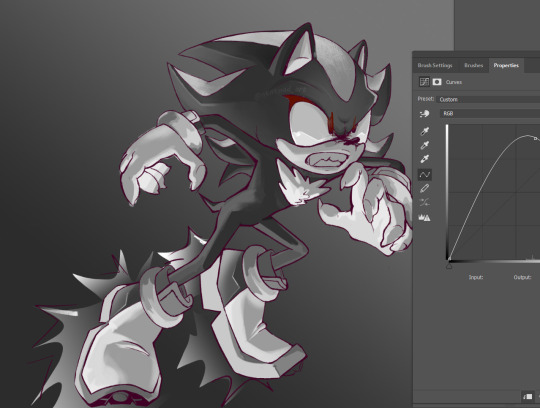The height and width of the screenshot is (408, 540).
Task: Select the black point eyedropper
Action: 425,131
